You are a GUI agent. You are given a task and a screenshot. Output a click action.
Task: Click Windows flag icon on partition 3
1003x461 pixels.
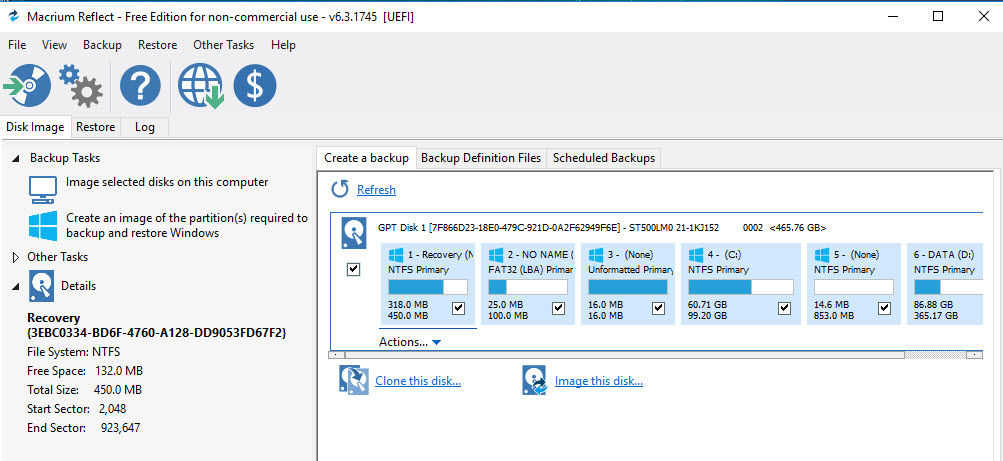(x=596, y=254)
